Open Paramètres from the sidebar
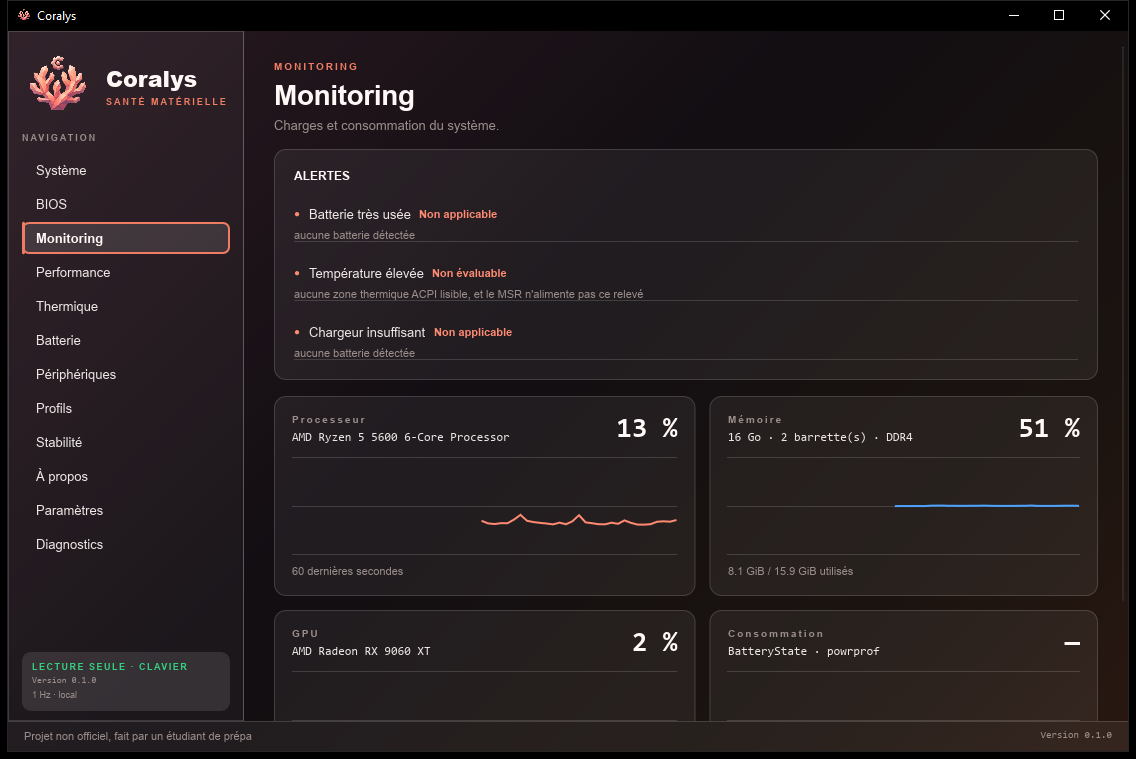The image size is (1136, 759). (x=126, y=511)
